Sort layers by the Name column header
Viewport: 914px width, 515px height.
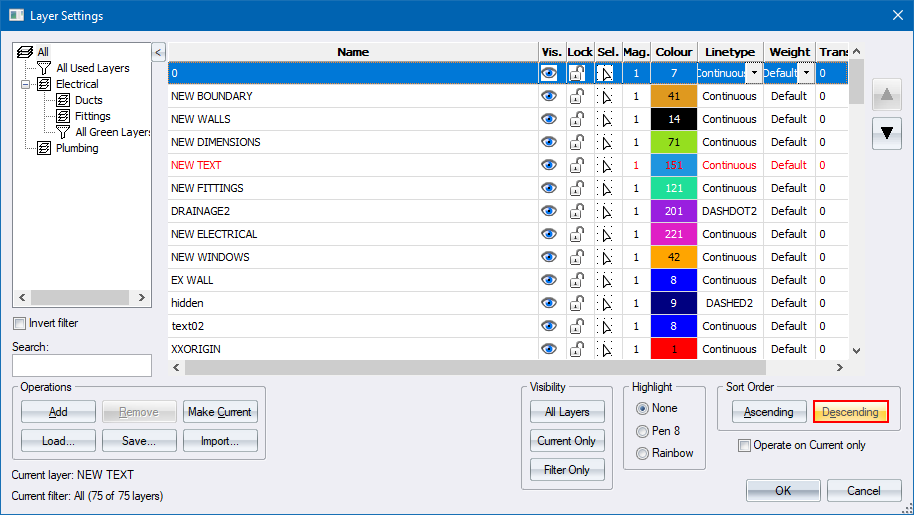pyautogui.click(x=352, y=52)
